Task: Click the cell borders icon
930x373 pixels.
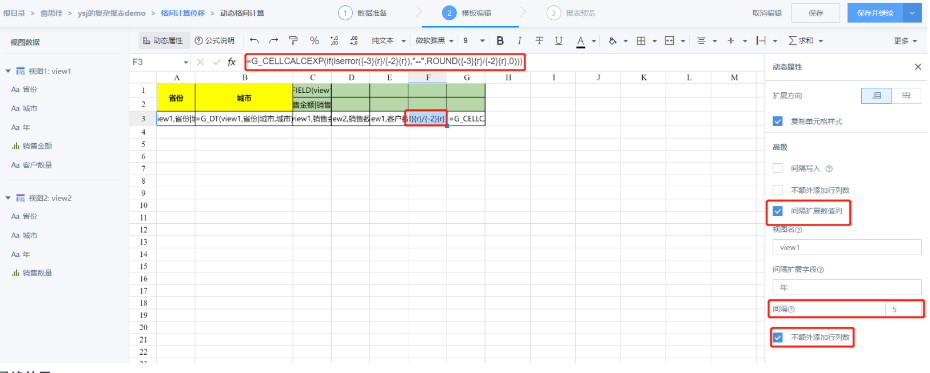Action: click(641, 40)
